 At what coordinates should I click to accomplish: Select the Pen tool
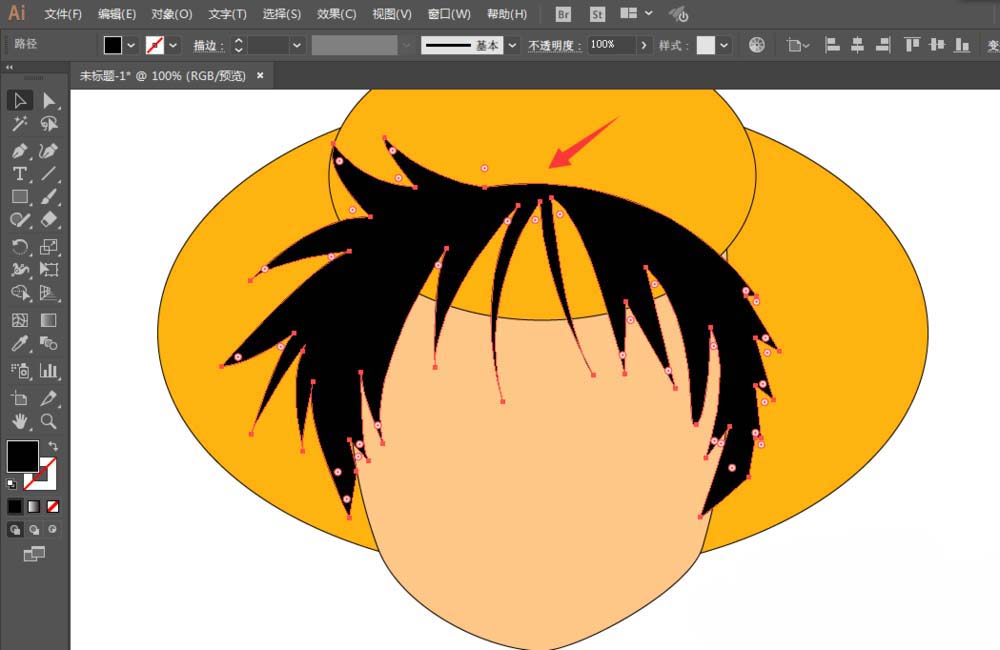coord(20,151)
